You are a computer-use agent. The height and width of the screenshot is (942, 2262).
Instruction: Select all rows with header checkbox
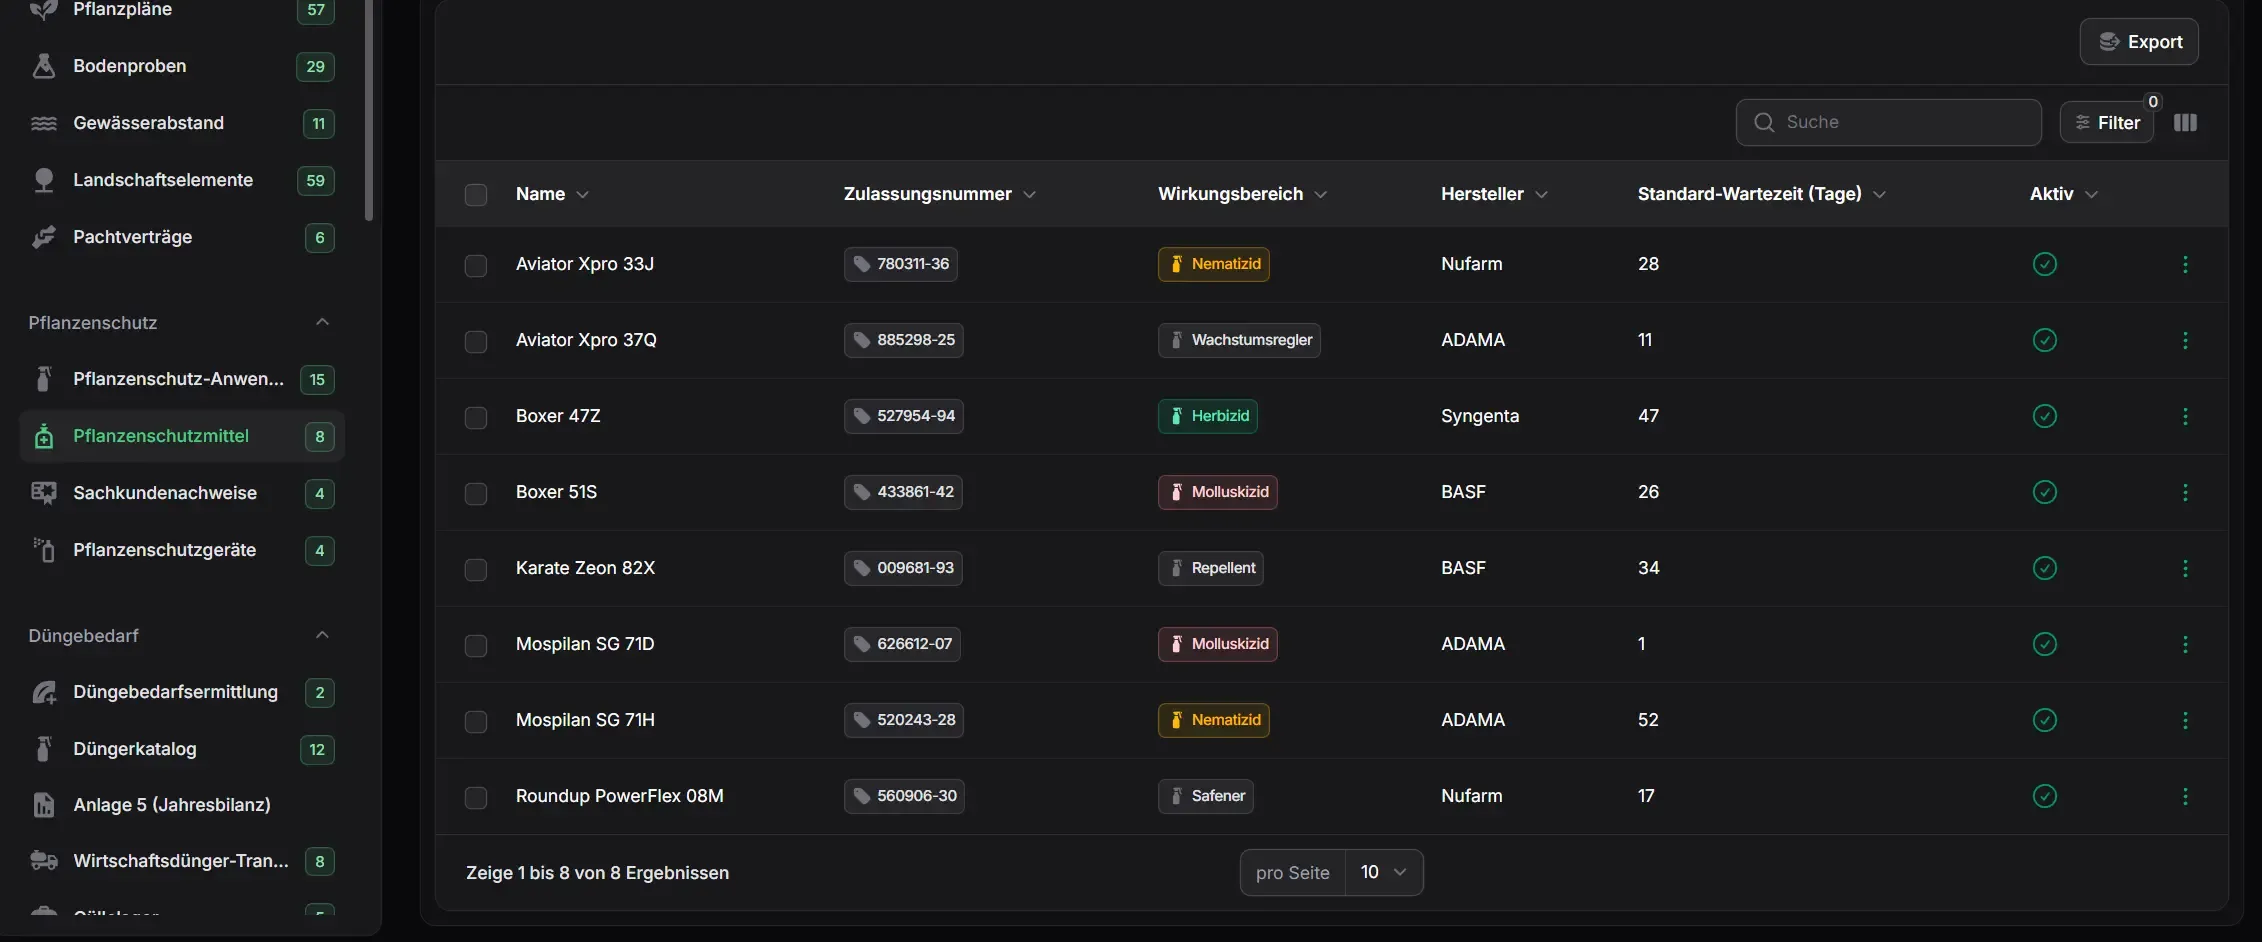[476, 194]
